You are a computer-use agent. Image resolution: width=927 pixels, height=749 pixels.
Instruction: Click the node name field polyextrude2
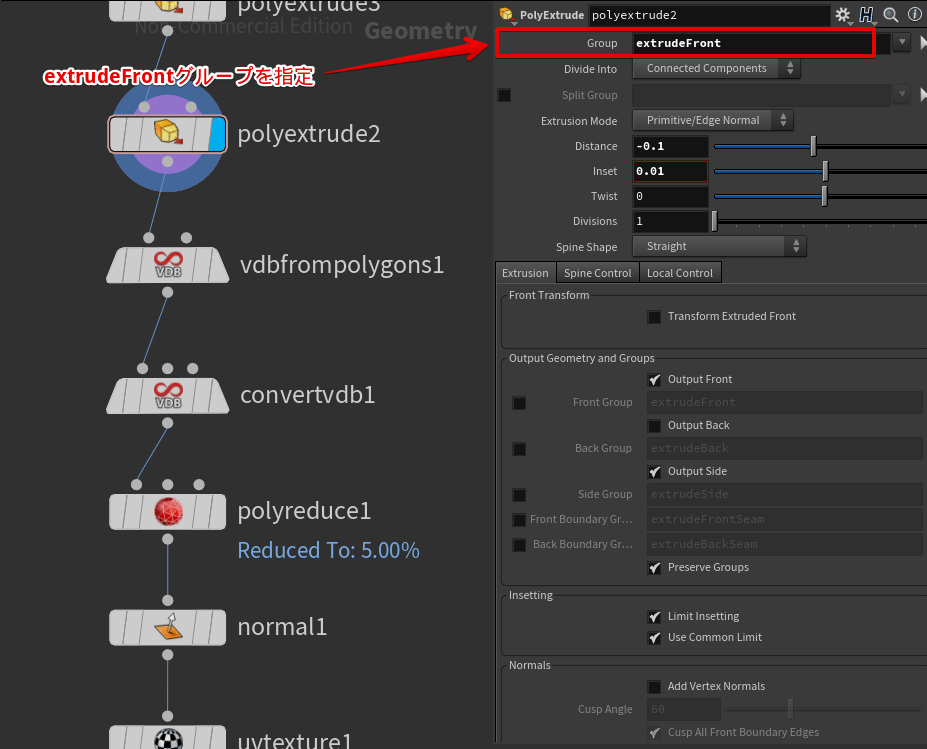709,15
